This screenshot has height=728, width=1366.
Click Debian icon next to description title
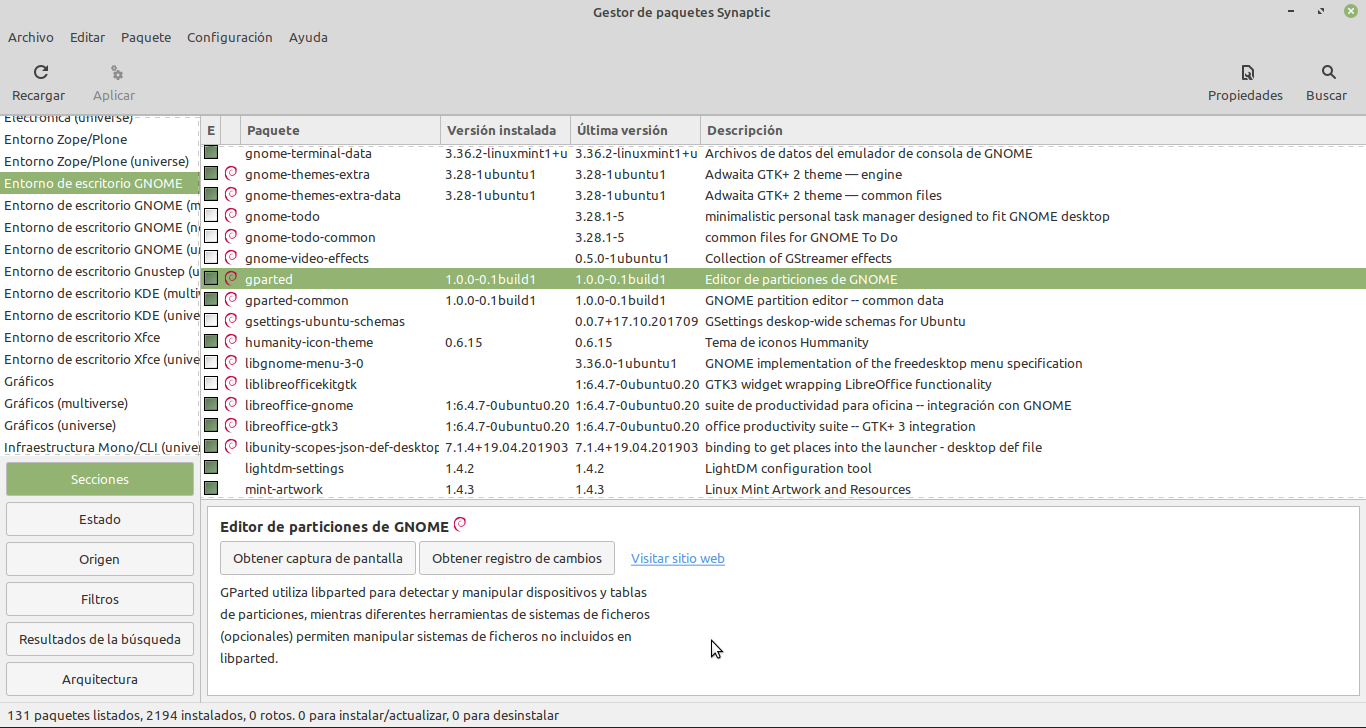[460, 524]
